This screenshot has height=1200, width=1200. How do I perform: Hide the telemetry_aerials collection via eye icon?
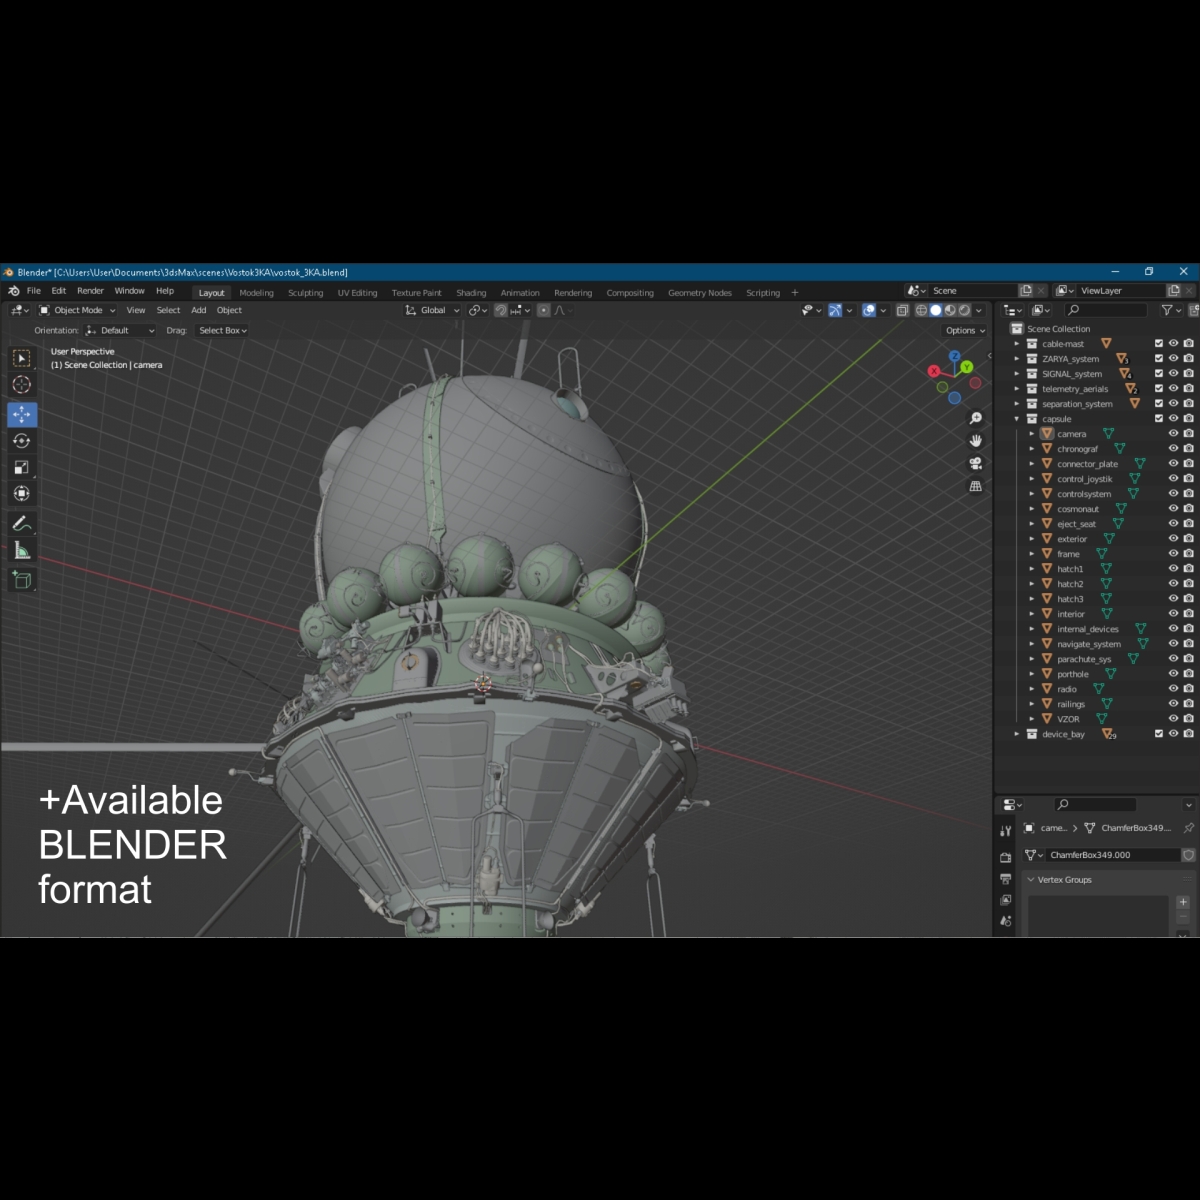(1174, 389)
